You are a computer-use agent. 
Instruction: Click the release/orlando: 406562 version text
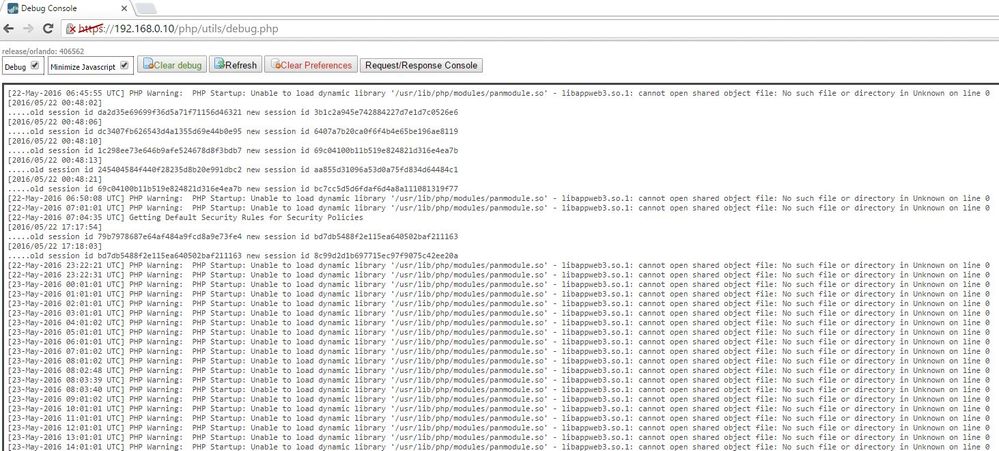coord(43,51)
